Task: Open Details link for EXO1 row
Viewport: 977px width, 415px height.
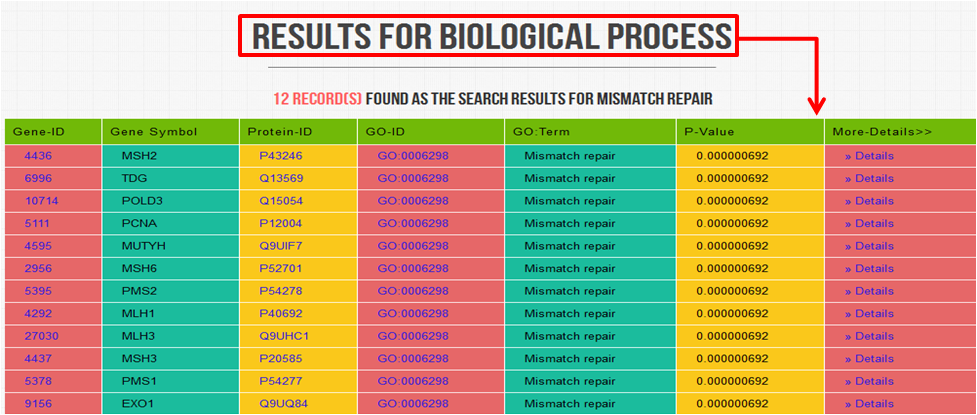Action: tap(869, 404)
